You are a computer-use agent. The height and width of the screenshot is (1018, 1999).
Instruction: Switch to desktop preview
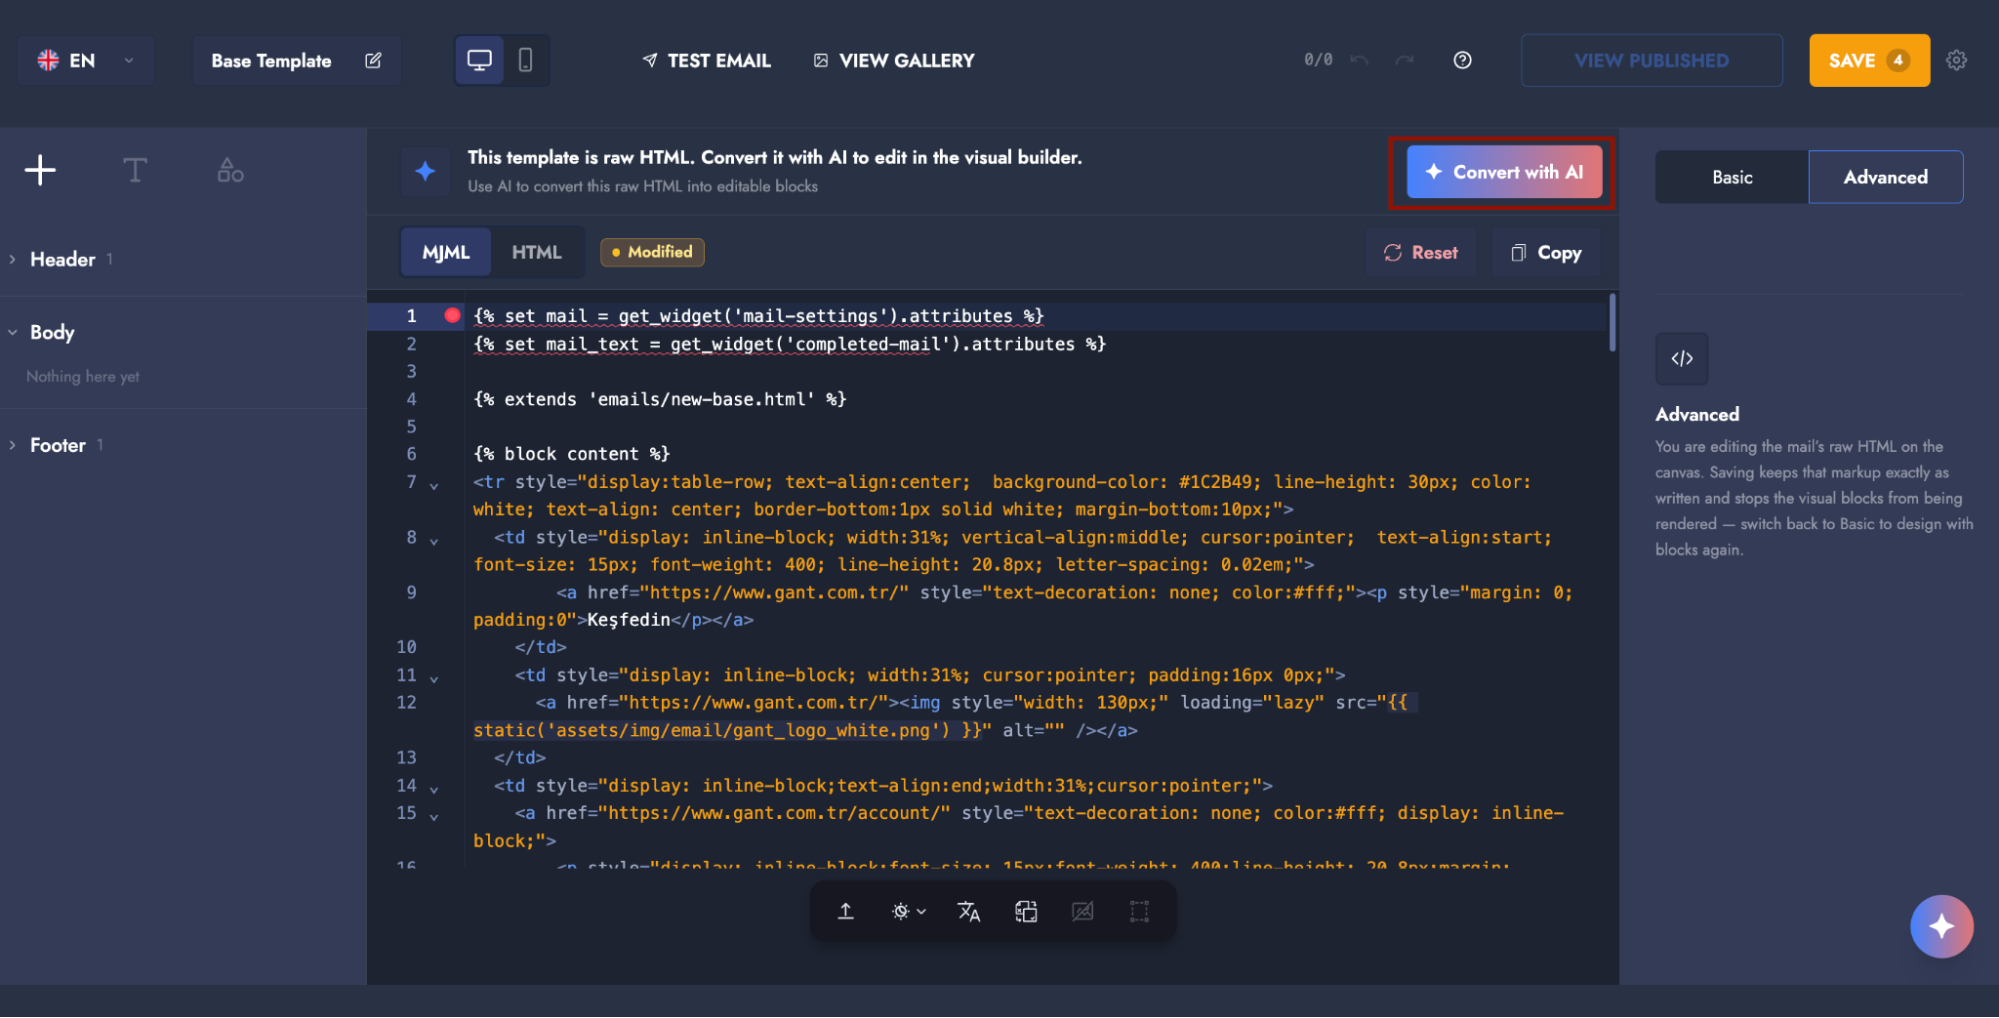point(480,60)
